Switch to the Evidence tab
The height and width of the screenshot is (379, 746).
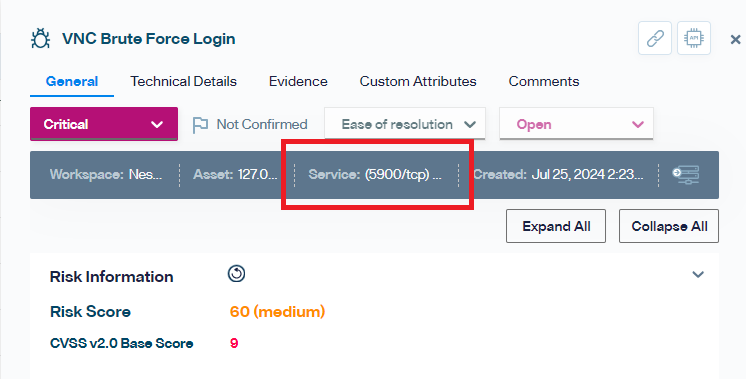coord(298,81)
